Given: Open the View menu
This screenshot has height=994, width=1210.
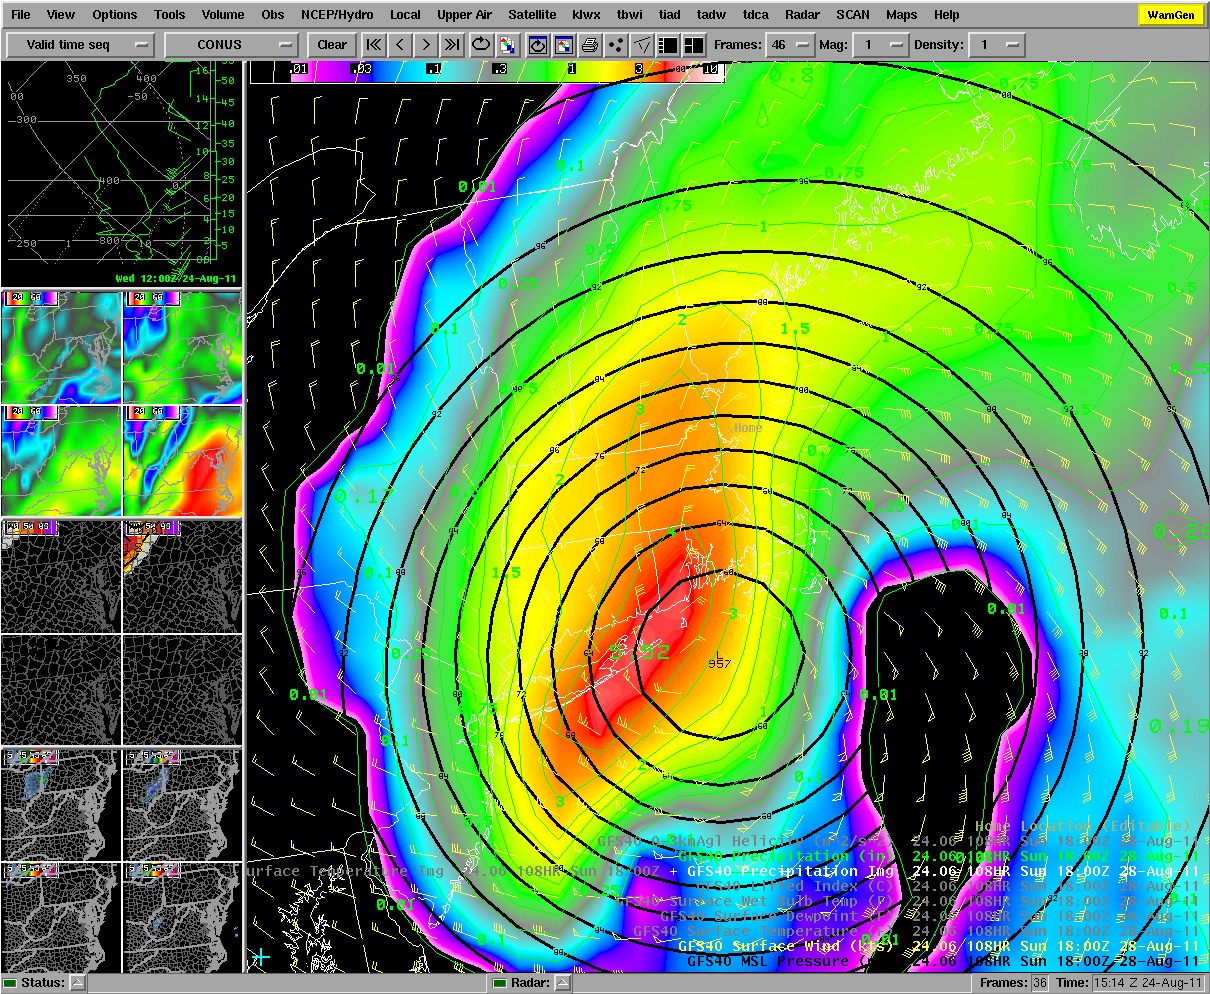Looking at the screenshot, I should point(61,15).
